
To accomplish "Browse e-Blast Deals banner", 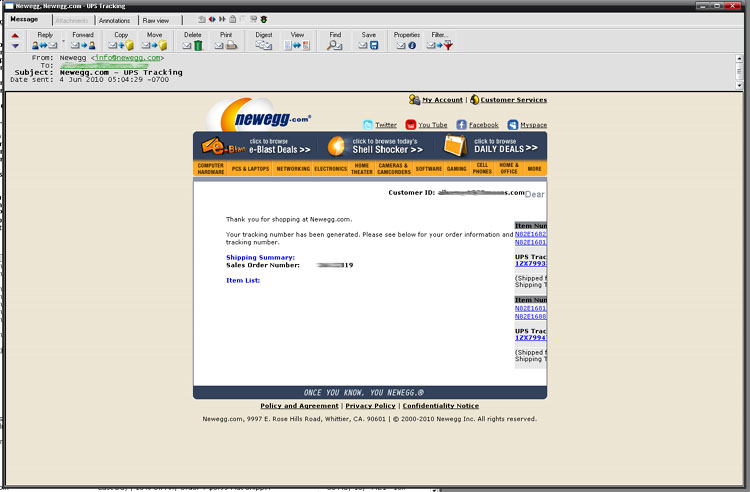I will point(256,146).
